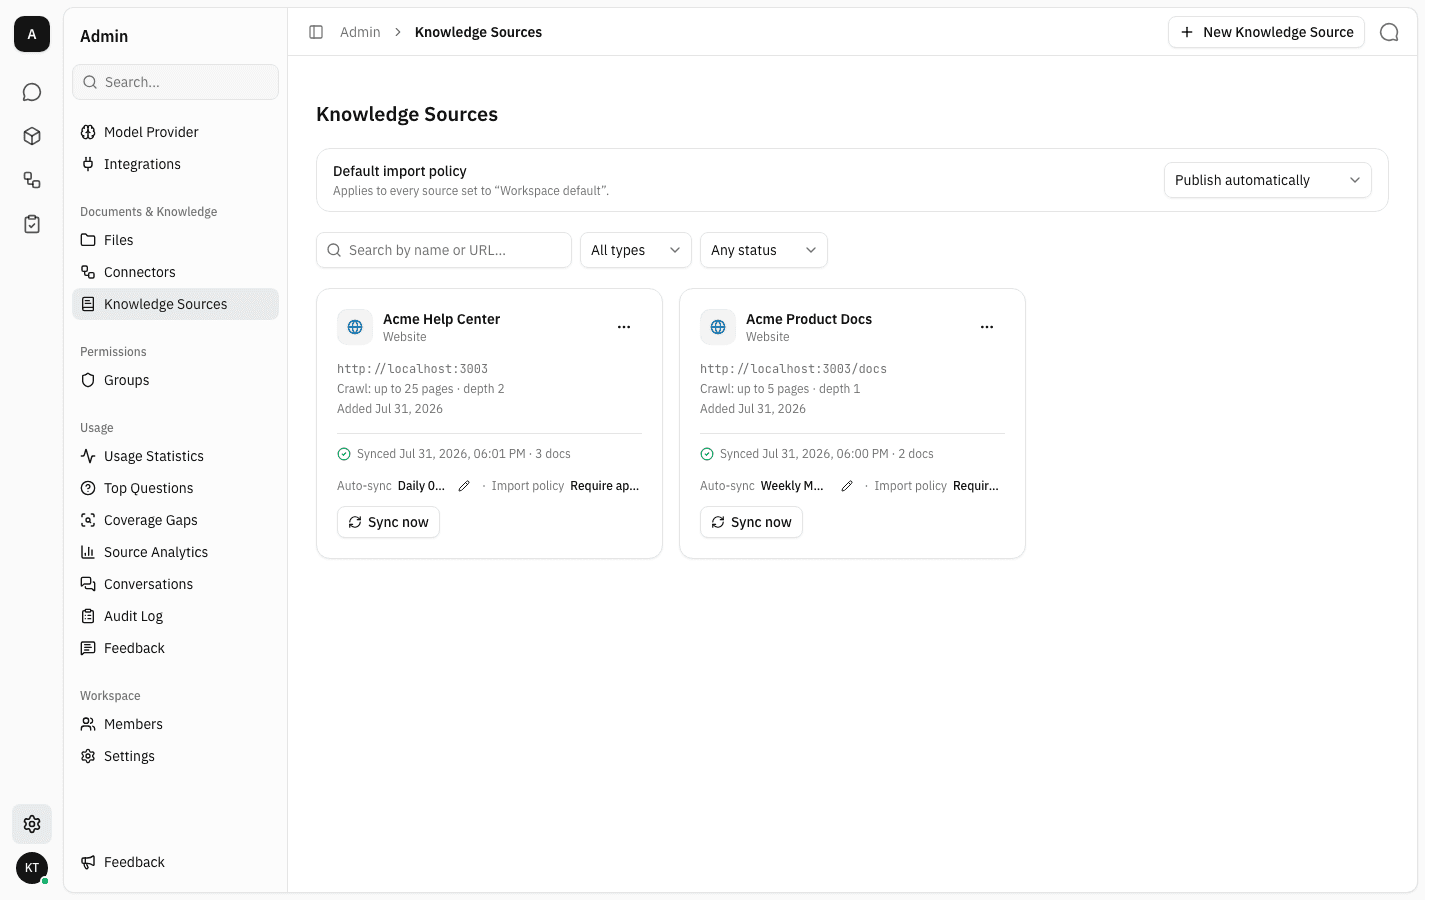Open the connected-squares icon in left rail

click(x=32, y=180)
